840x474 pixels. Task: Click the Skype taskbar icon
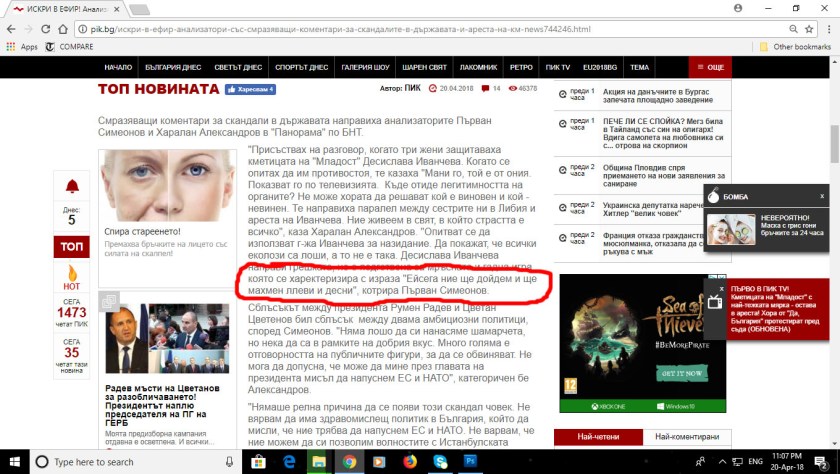[441, 462]
